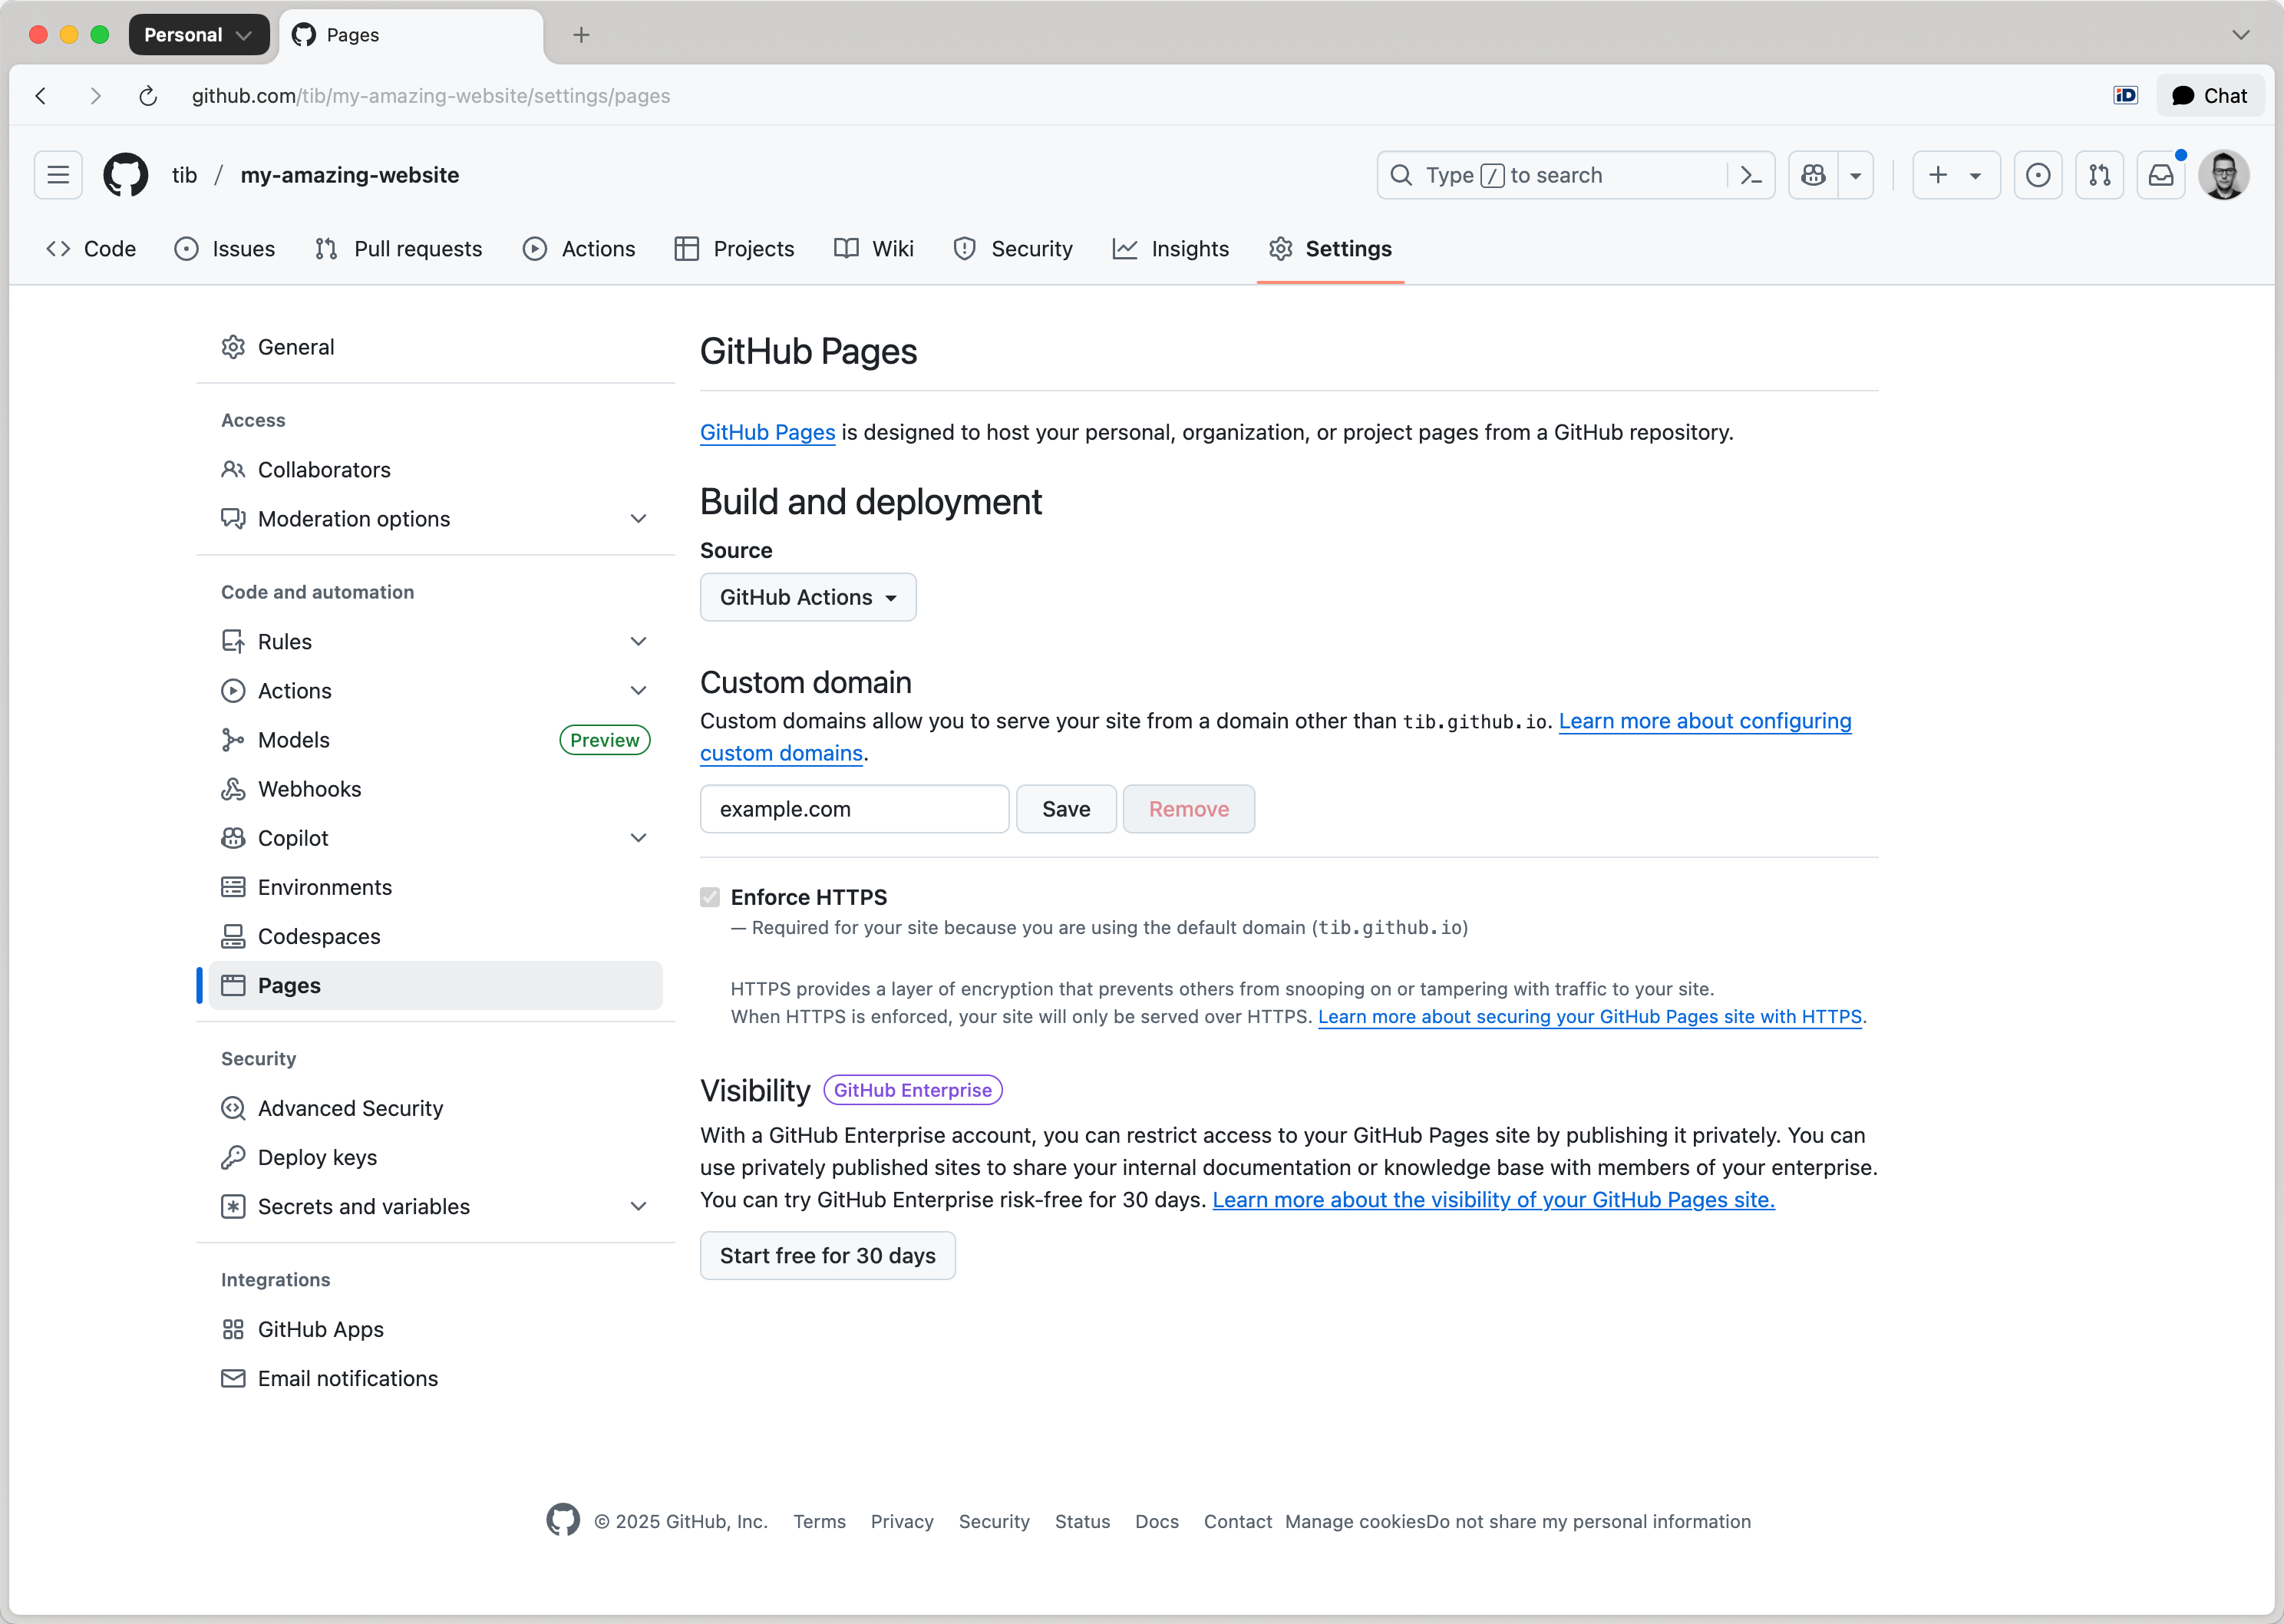Open the GitHub Actions source dropdown
Image resolution: width=2284 pixels, height=1624 pixels.
pos(807,597)
